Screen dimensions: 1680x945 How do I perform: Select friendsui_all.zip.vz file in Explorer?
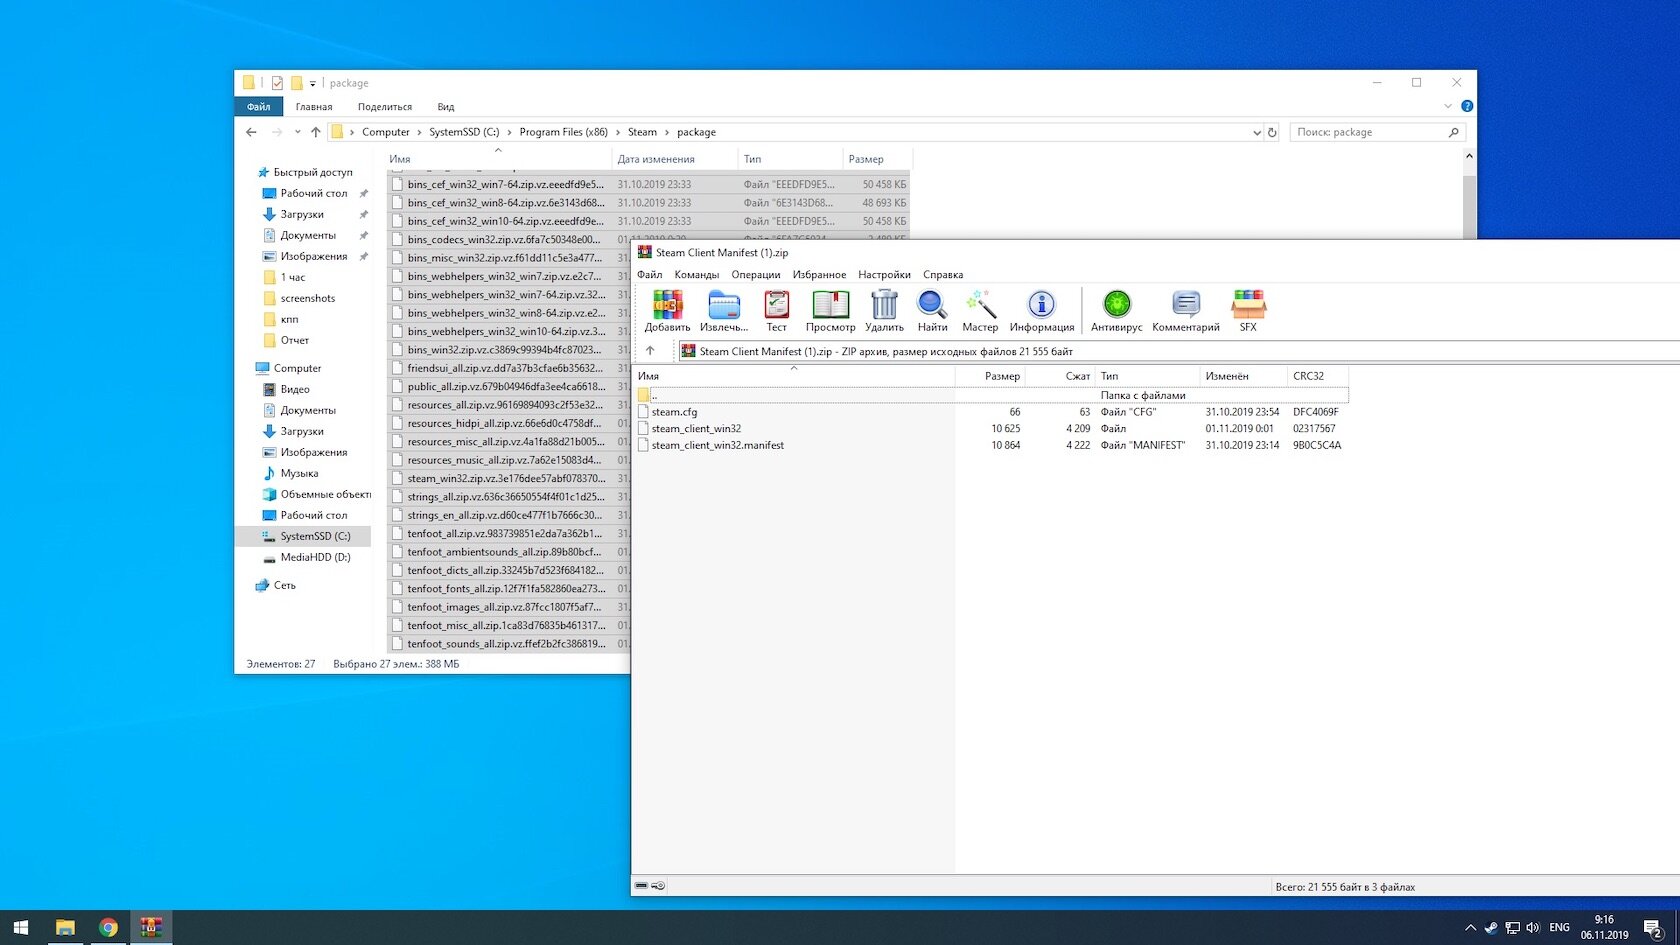(x=505, y=368)
